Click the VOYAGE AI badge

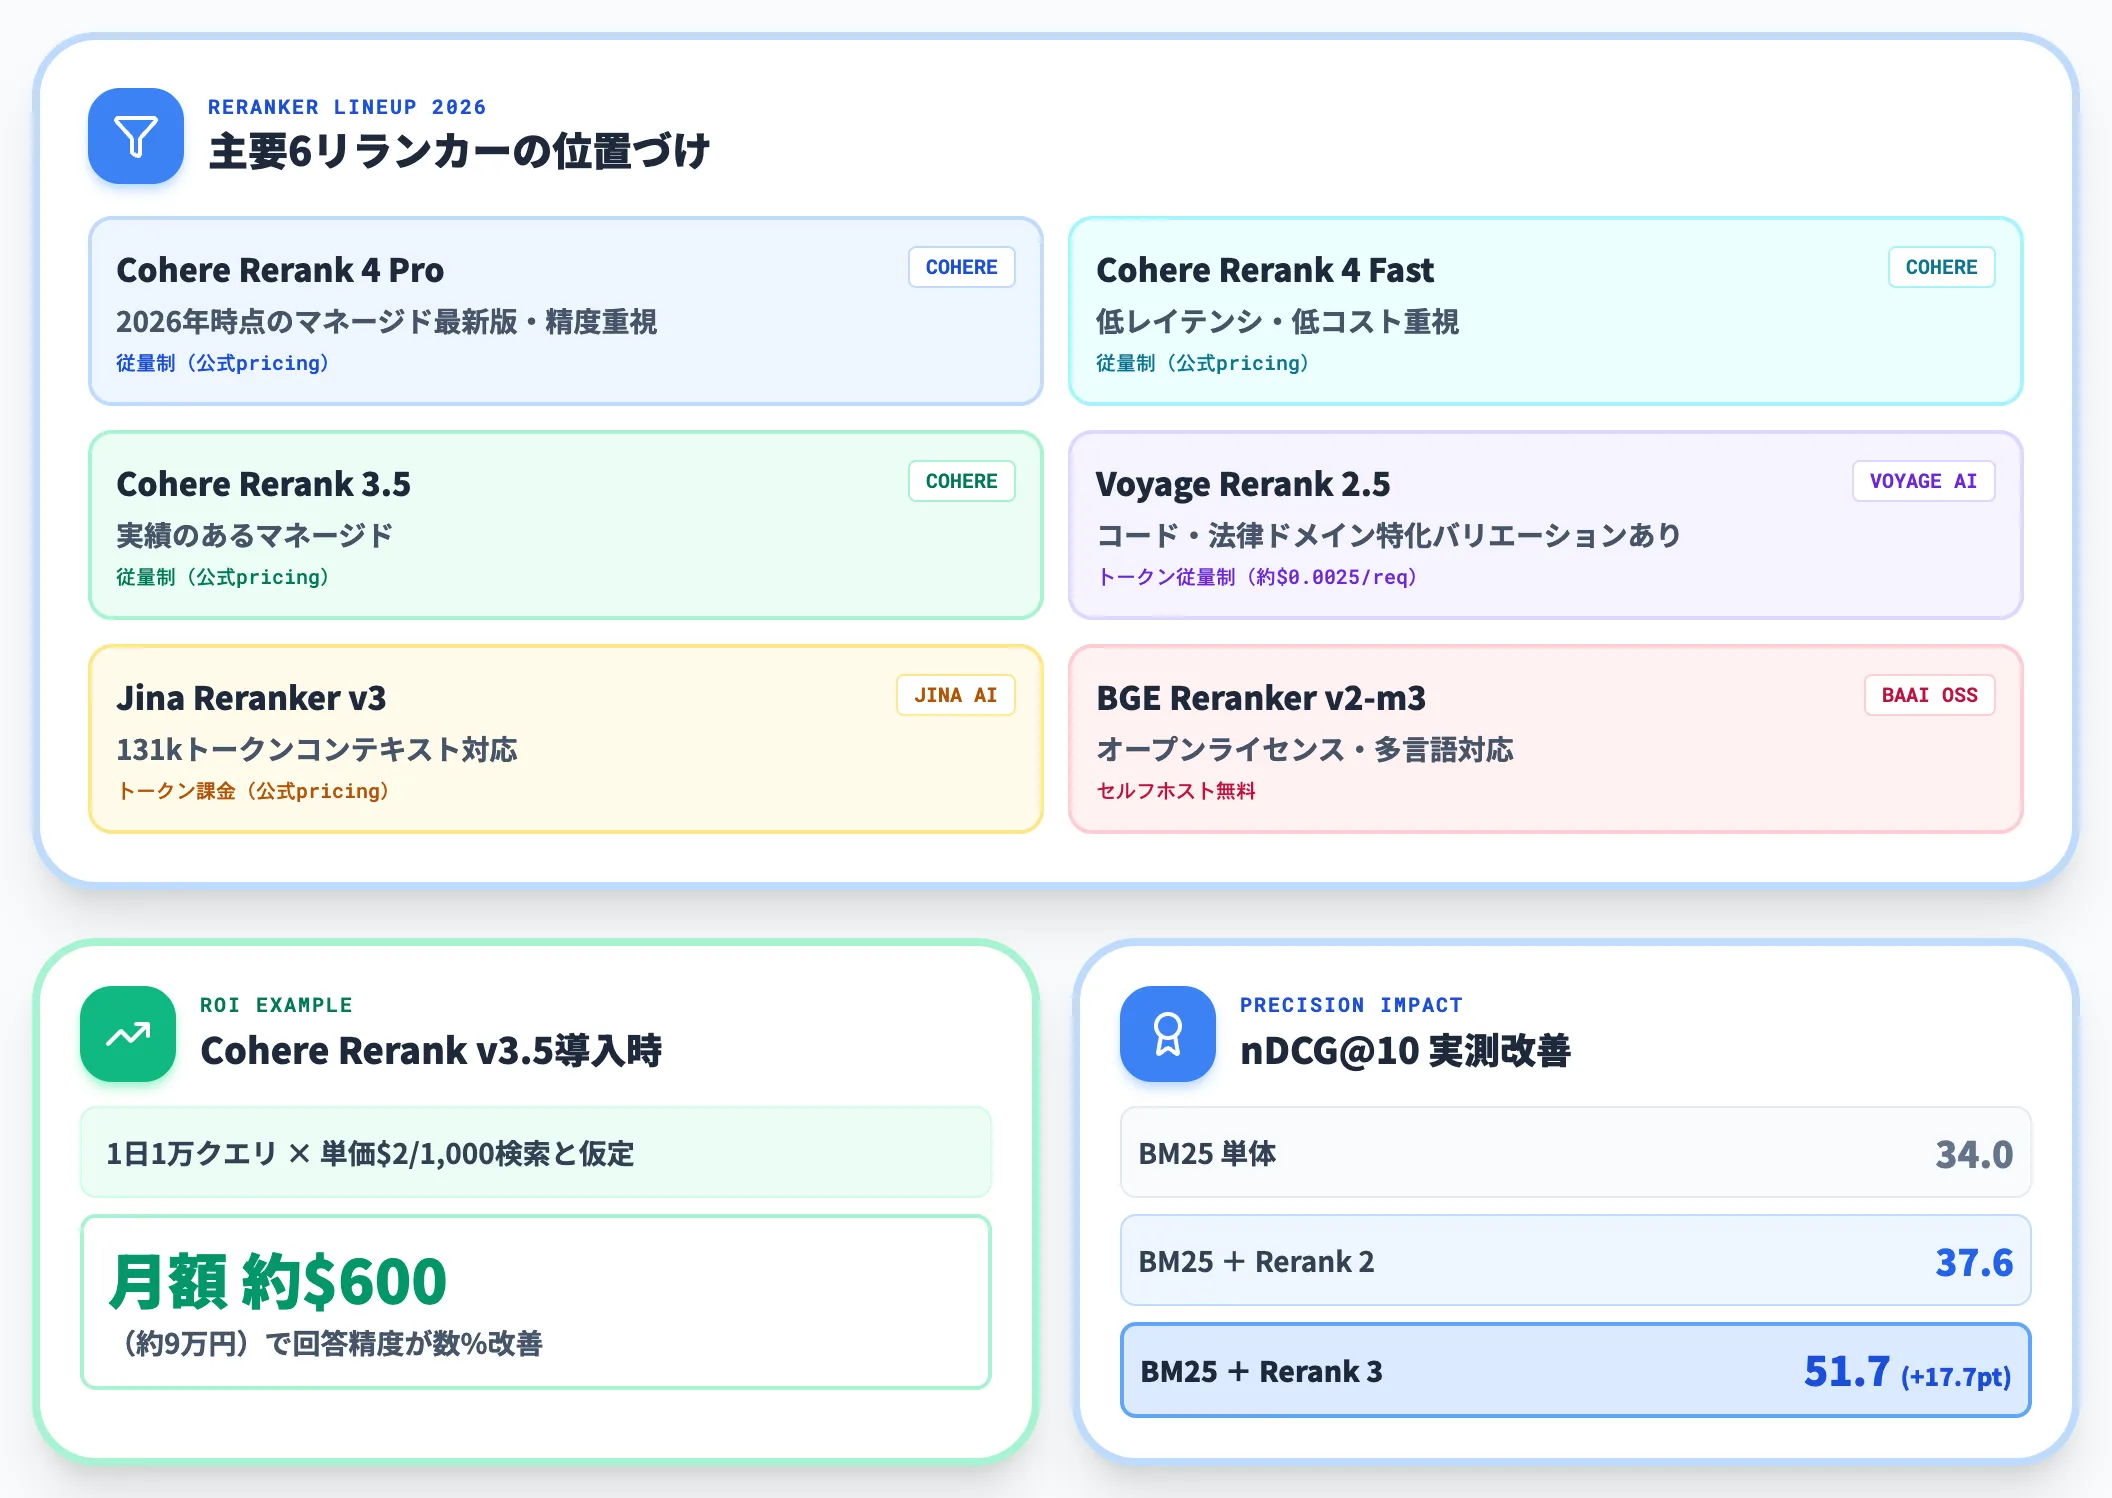(x=1923, y=481)
